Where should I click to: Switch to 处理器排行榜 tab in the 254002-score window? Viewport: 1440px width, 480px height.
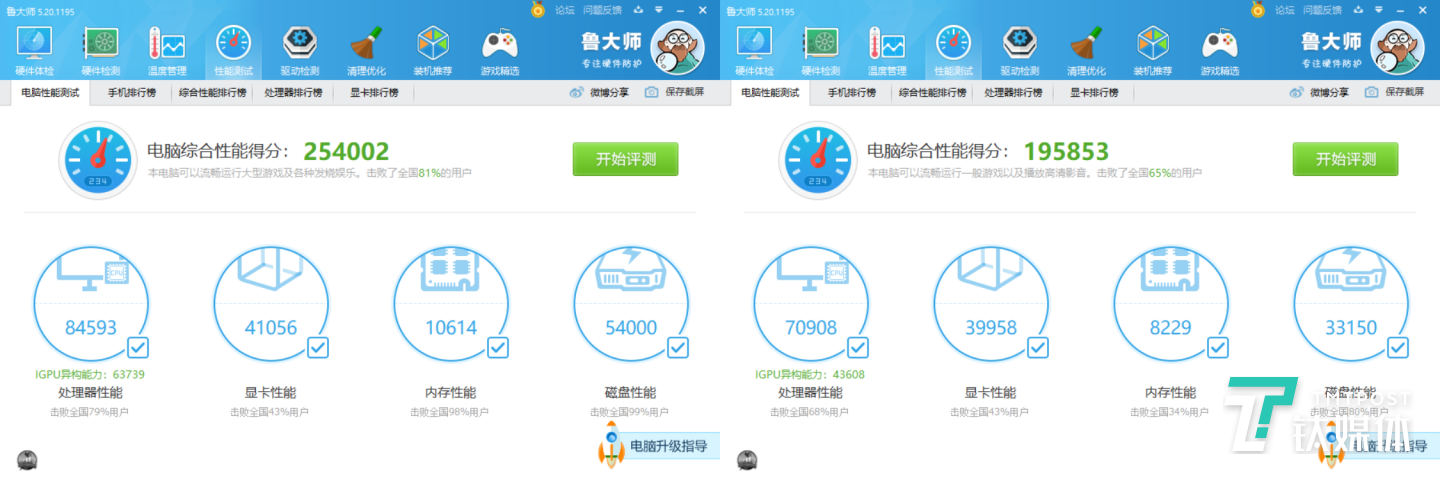point(293,92)
